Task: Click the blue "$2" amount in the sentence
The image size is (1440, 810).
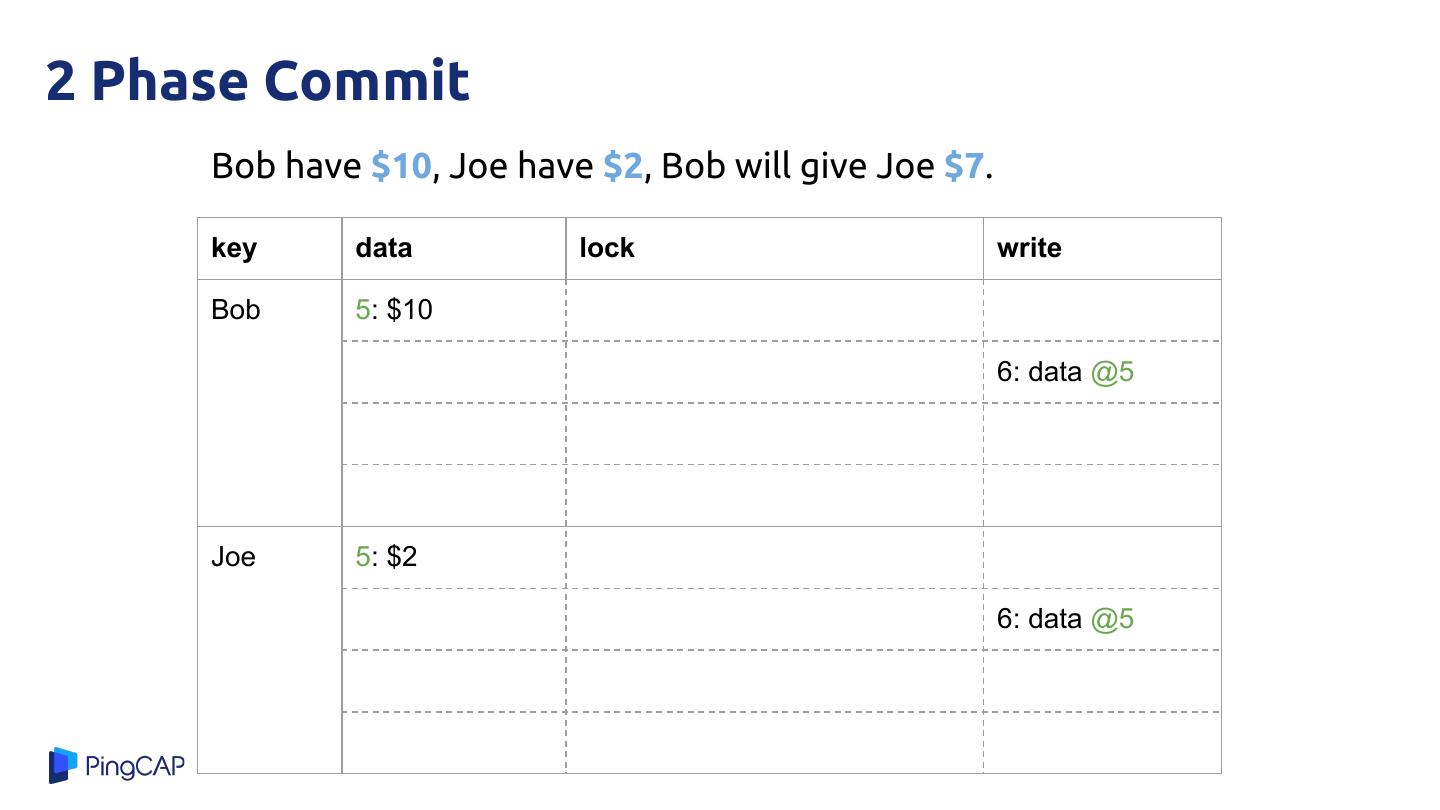Action: (623, 166)
